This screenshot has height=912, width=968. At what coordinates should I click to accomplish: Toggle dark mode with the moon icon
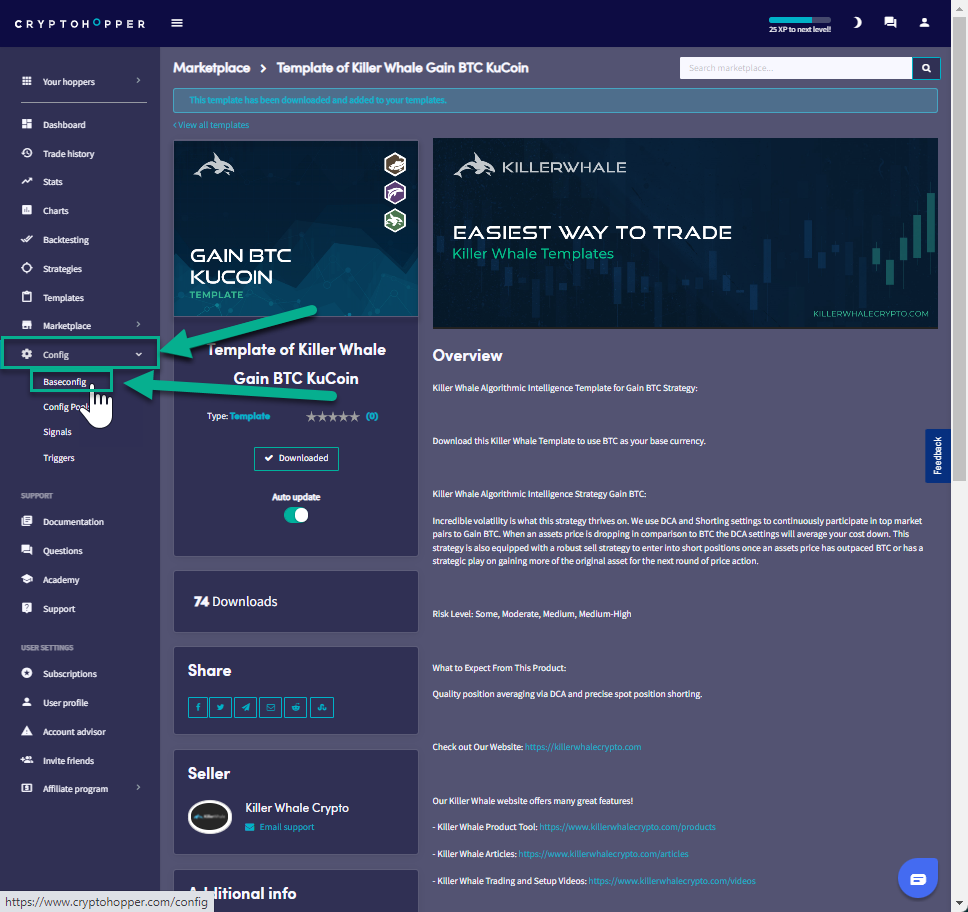point(857,23)
